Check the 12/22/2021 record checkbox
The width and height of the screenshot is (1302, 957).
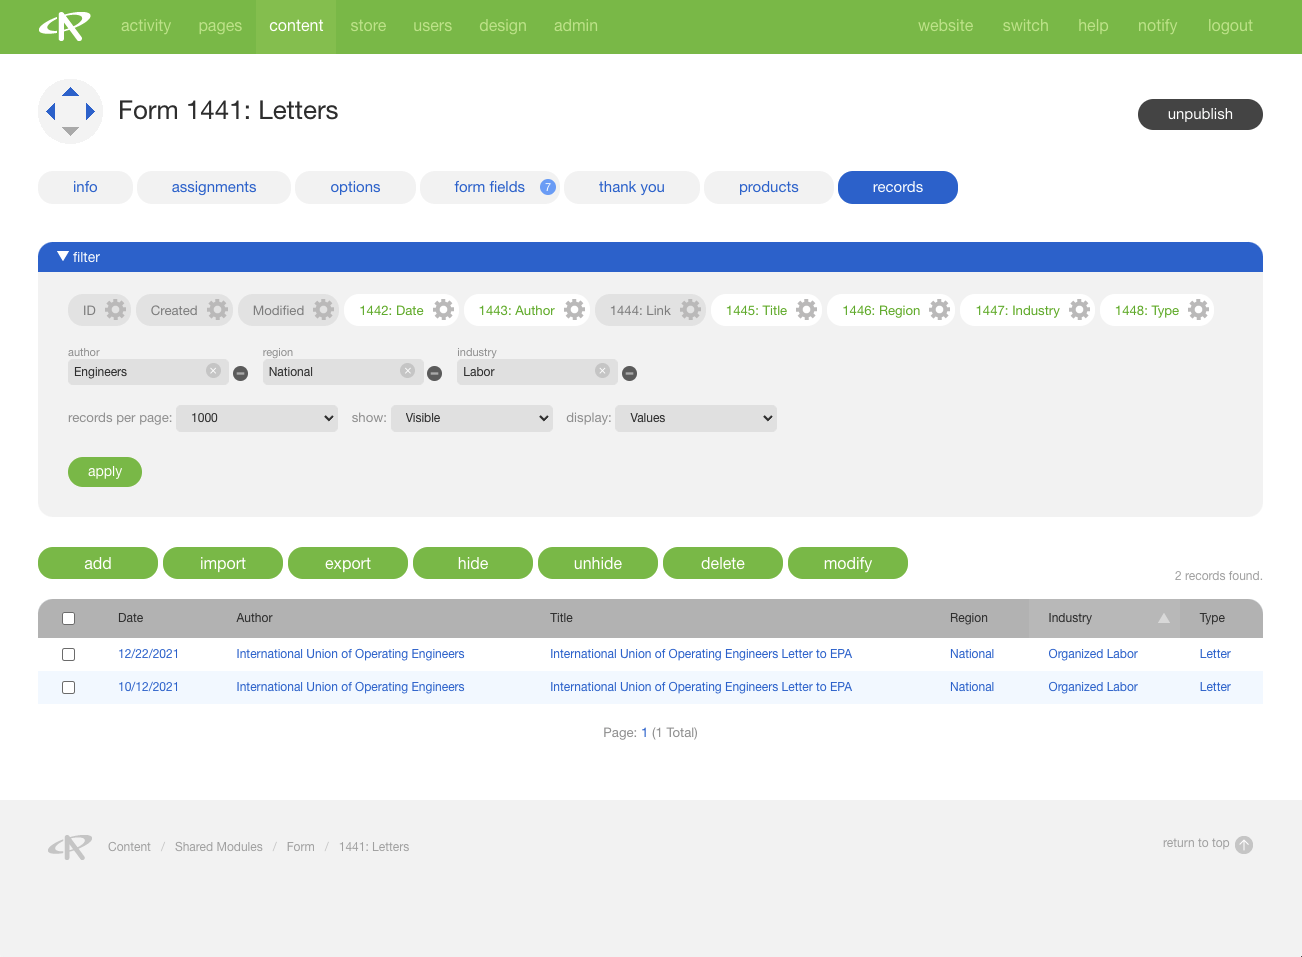69,654
